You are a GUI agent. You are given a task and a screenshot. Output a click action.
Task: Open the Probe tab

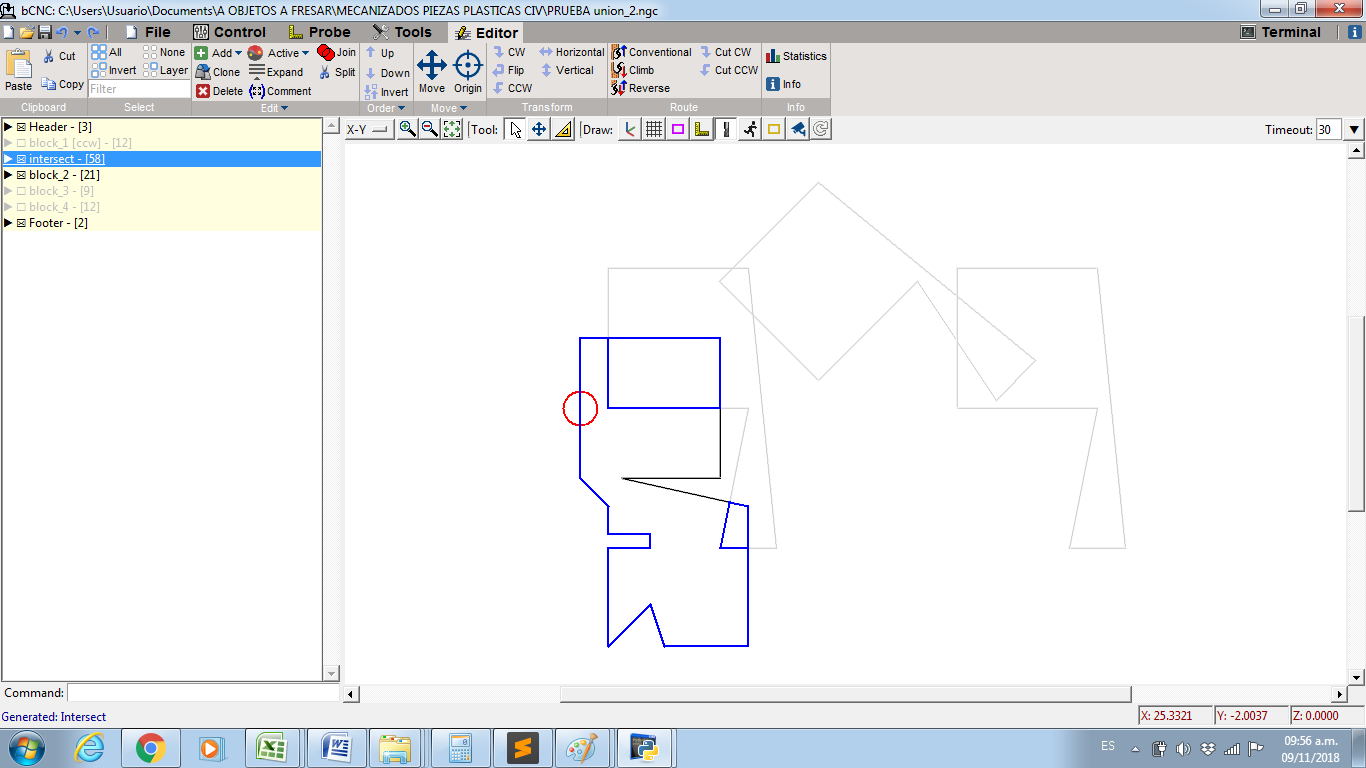click(319, 32)
